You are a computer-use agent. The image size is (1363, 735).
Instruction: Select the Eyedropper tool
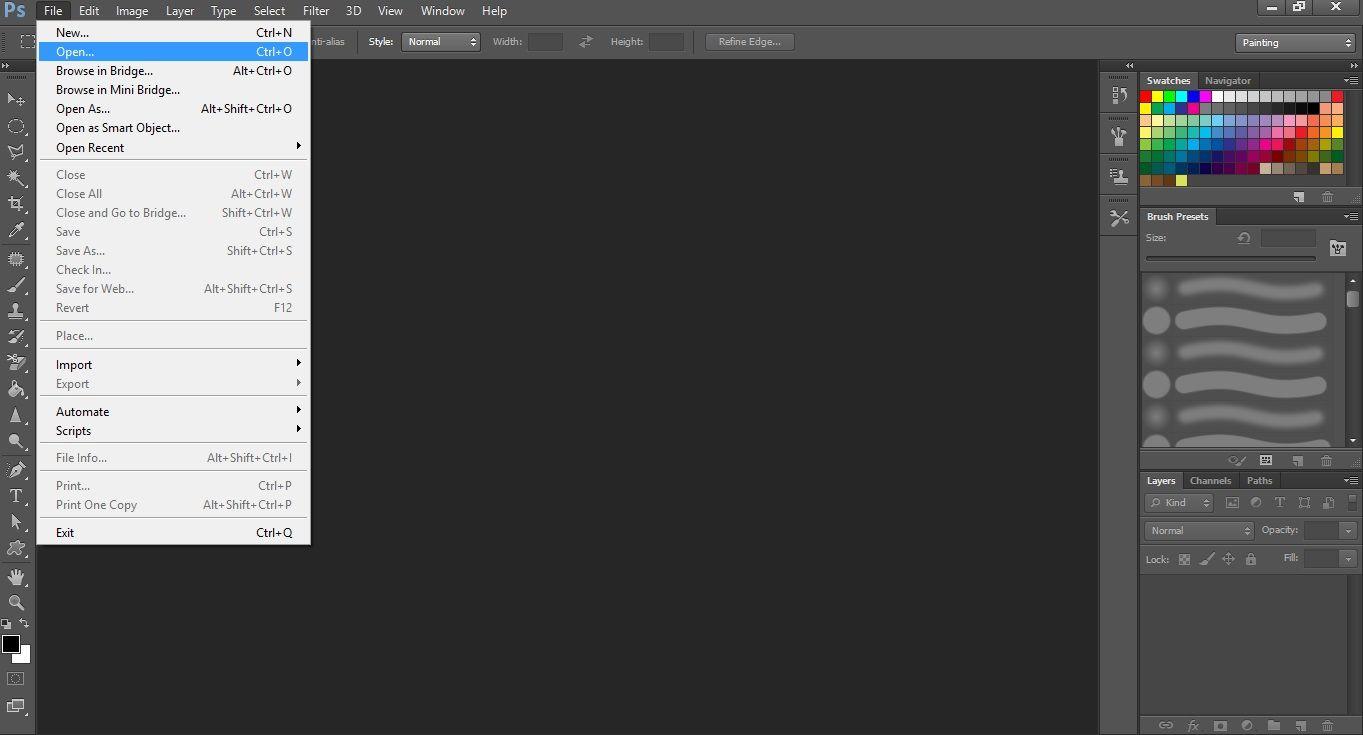point(16,231)
